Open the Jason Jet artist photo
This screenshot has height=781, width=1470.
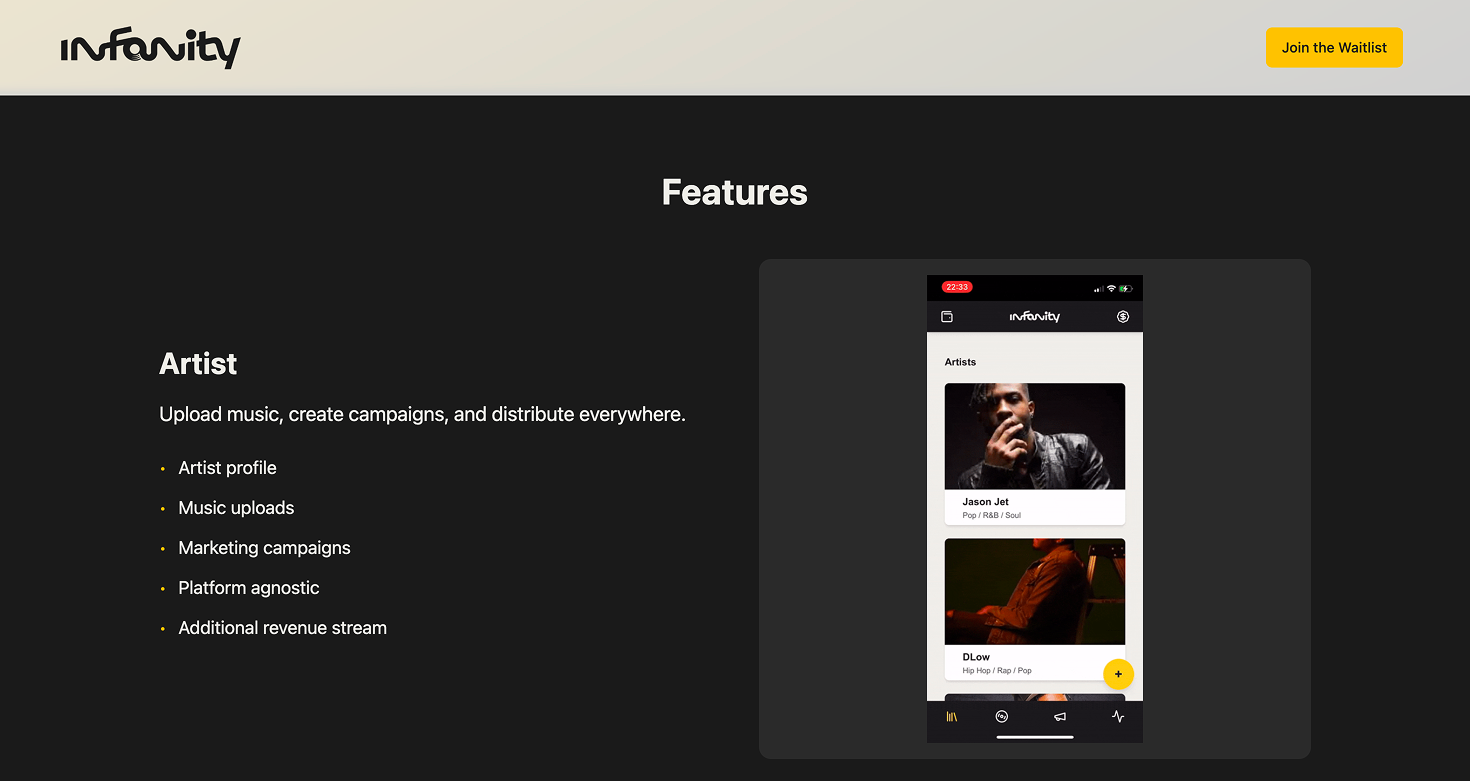click(x=1035, y=436)
